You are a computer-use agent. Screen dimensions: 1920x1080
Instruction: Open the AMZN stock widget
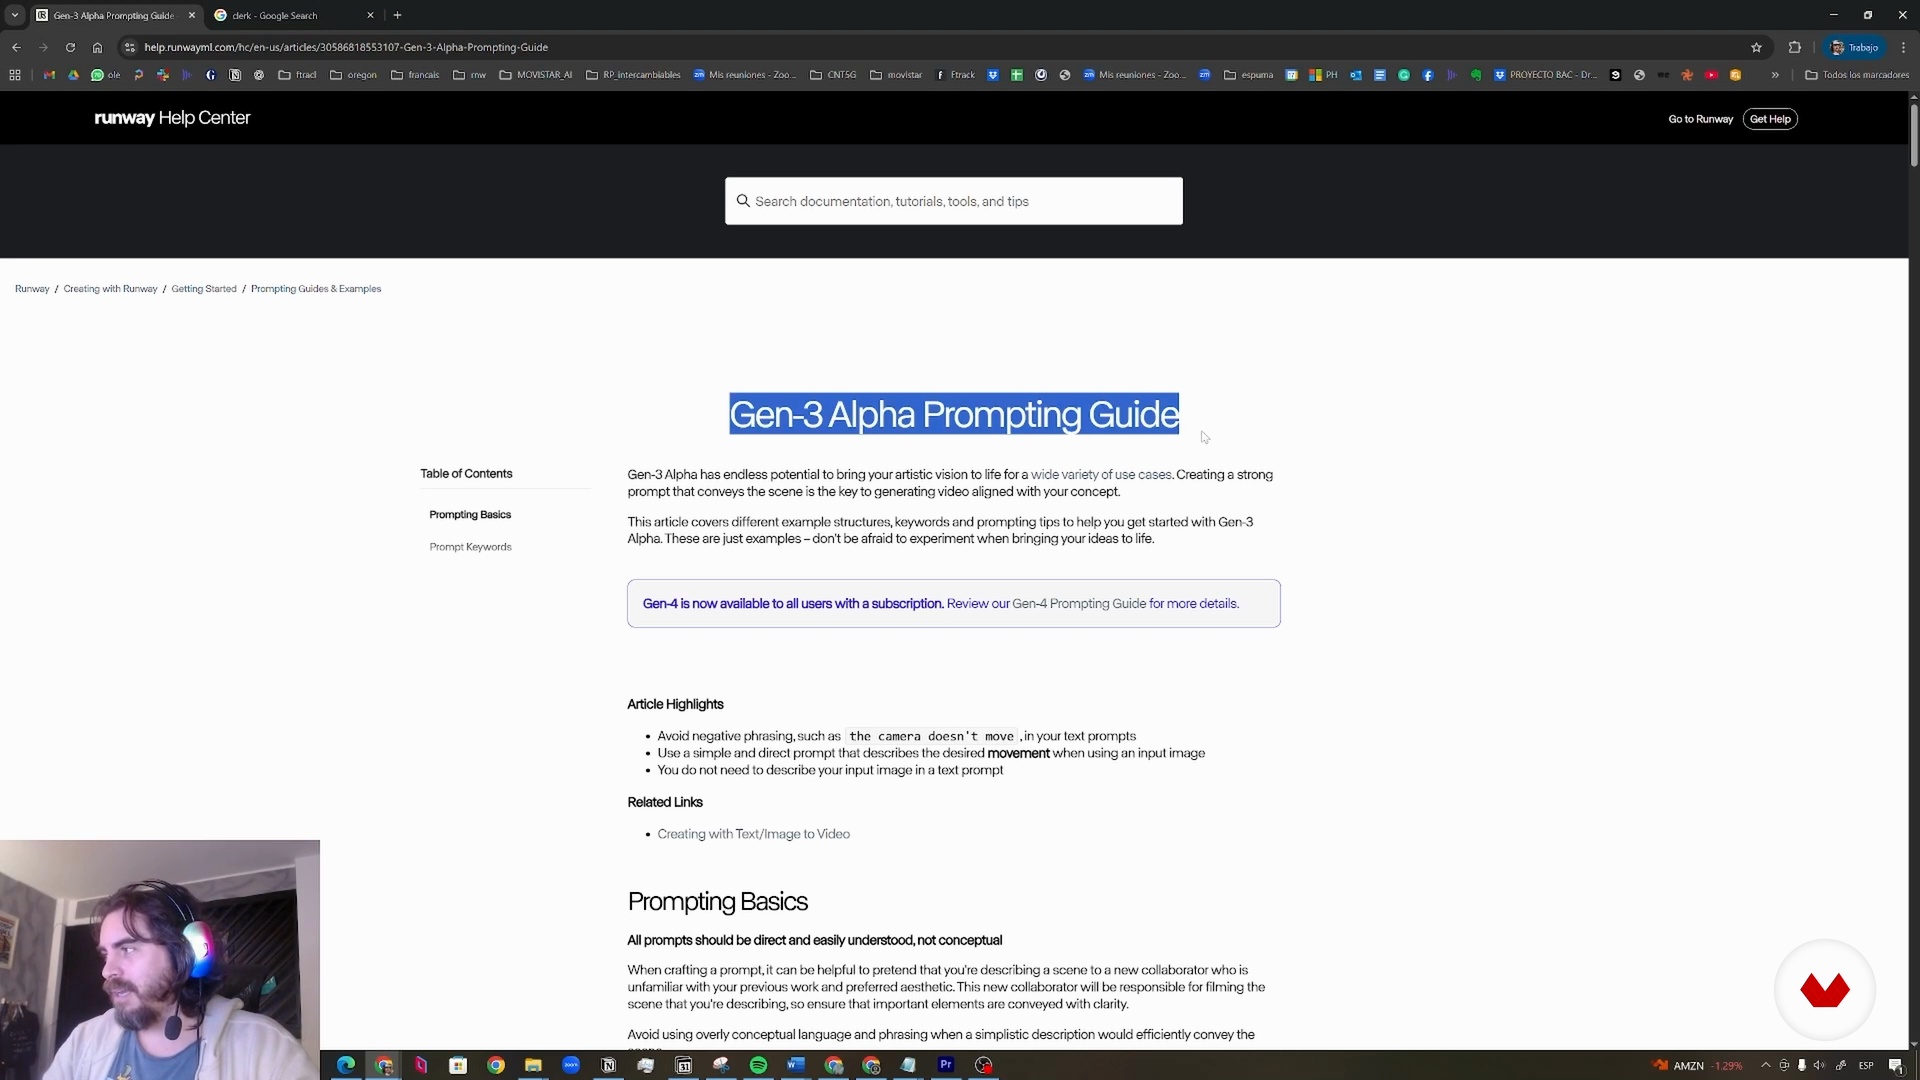coord(1698,1066)
